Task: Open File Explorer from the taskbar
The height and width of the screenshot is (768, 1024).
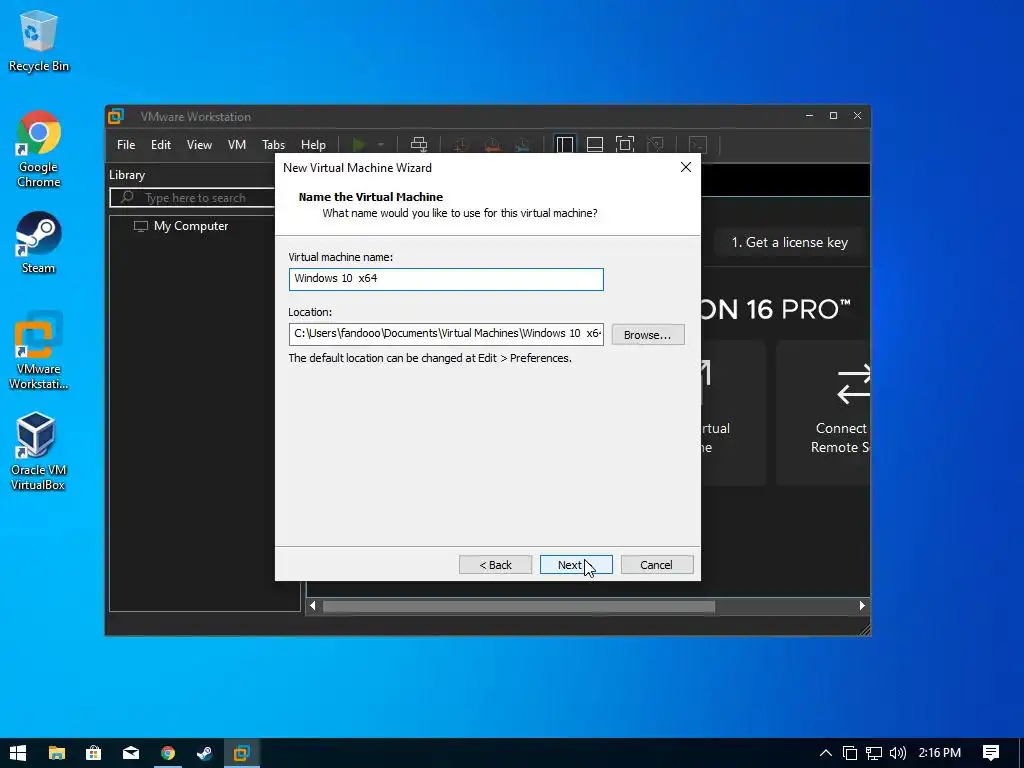Action: (57, 753)
